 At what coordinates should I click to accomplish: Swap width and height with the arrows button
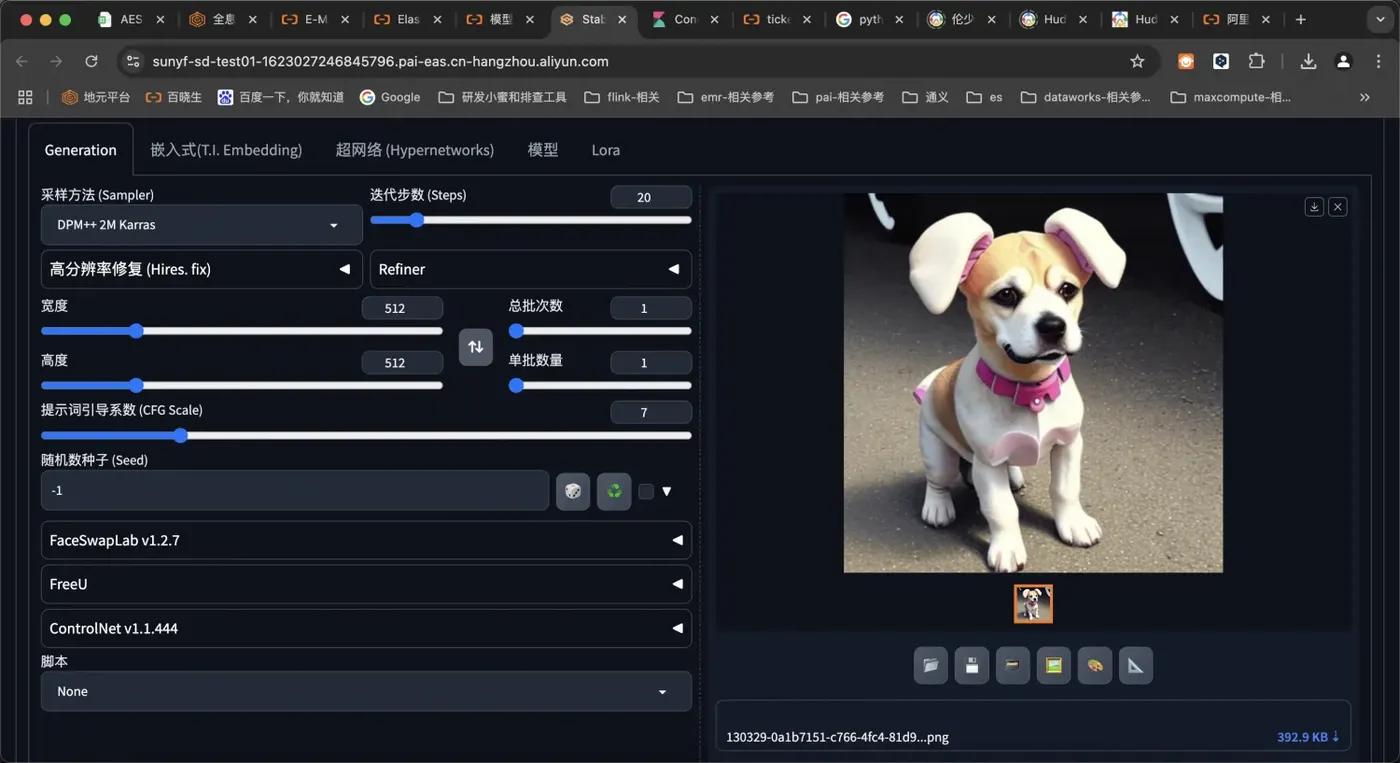476,346
